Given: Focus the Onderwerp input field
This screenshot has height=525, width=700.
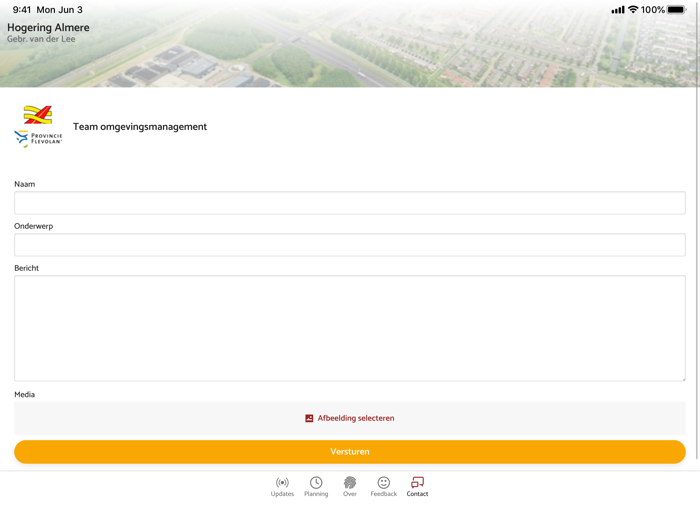Looking at the screenshot, I should (x=350, y=245).
